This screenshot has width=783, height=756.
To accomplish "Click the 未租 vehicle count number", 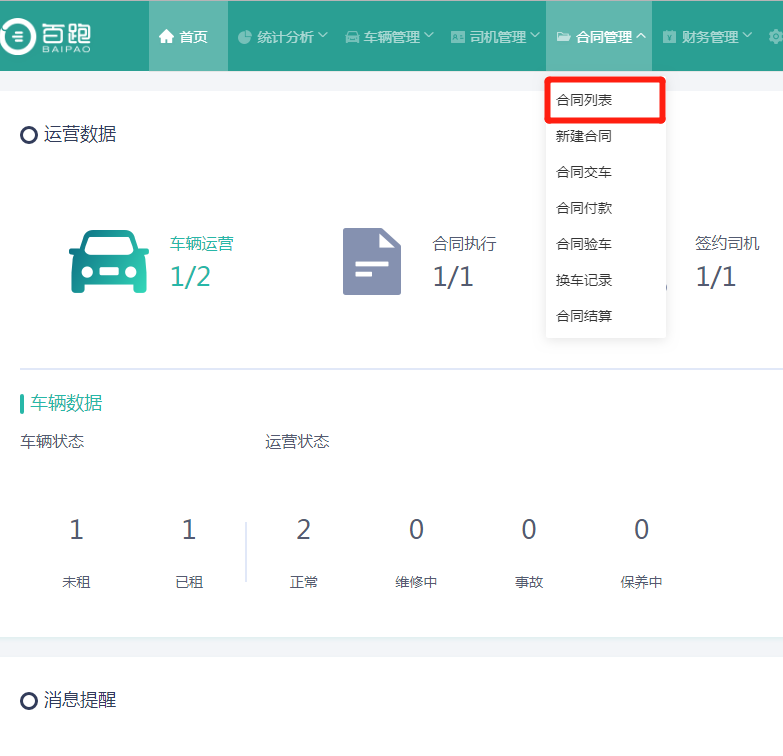I will click(76, 529).
